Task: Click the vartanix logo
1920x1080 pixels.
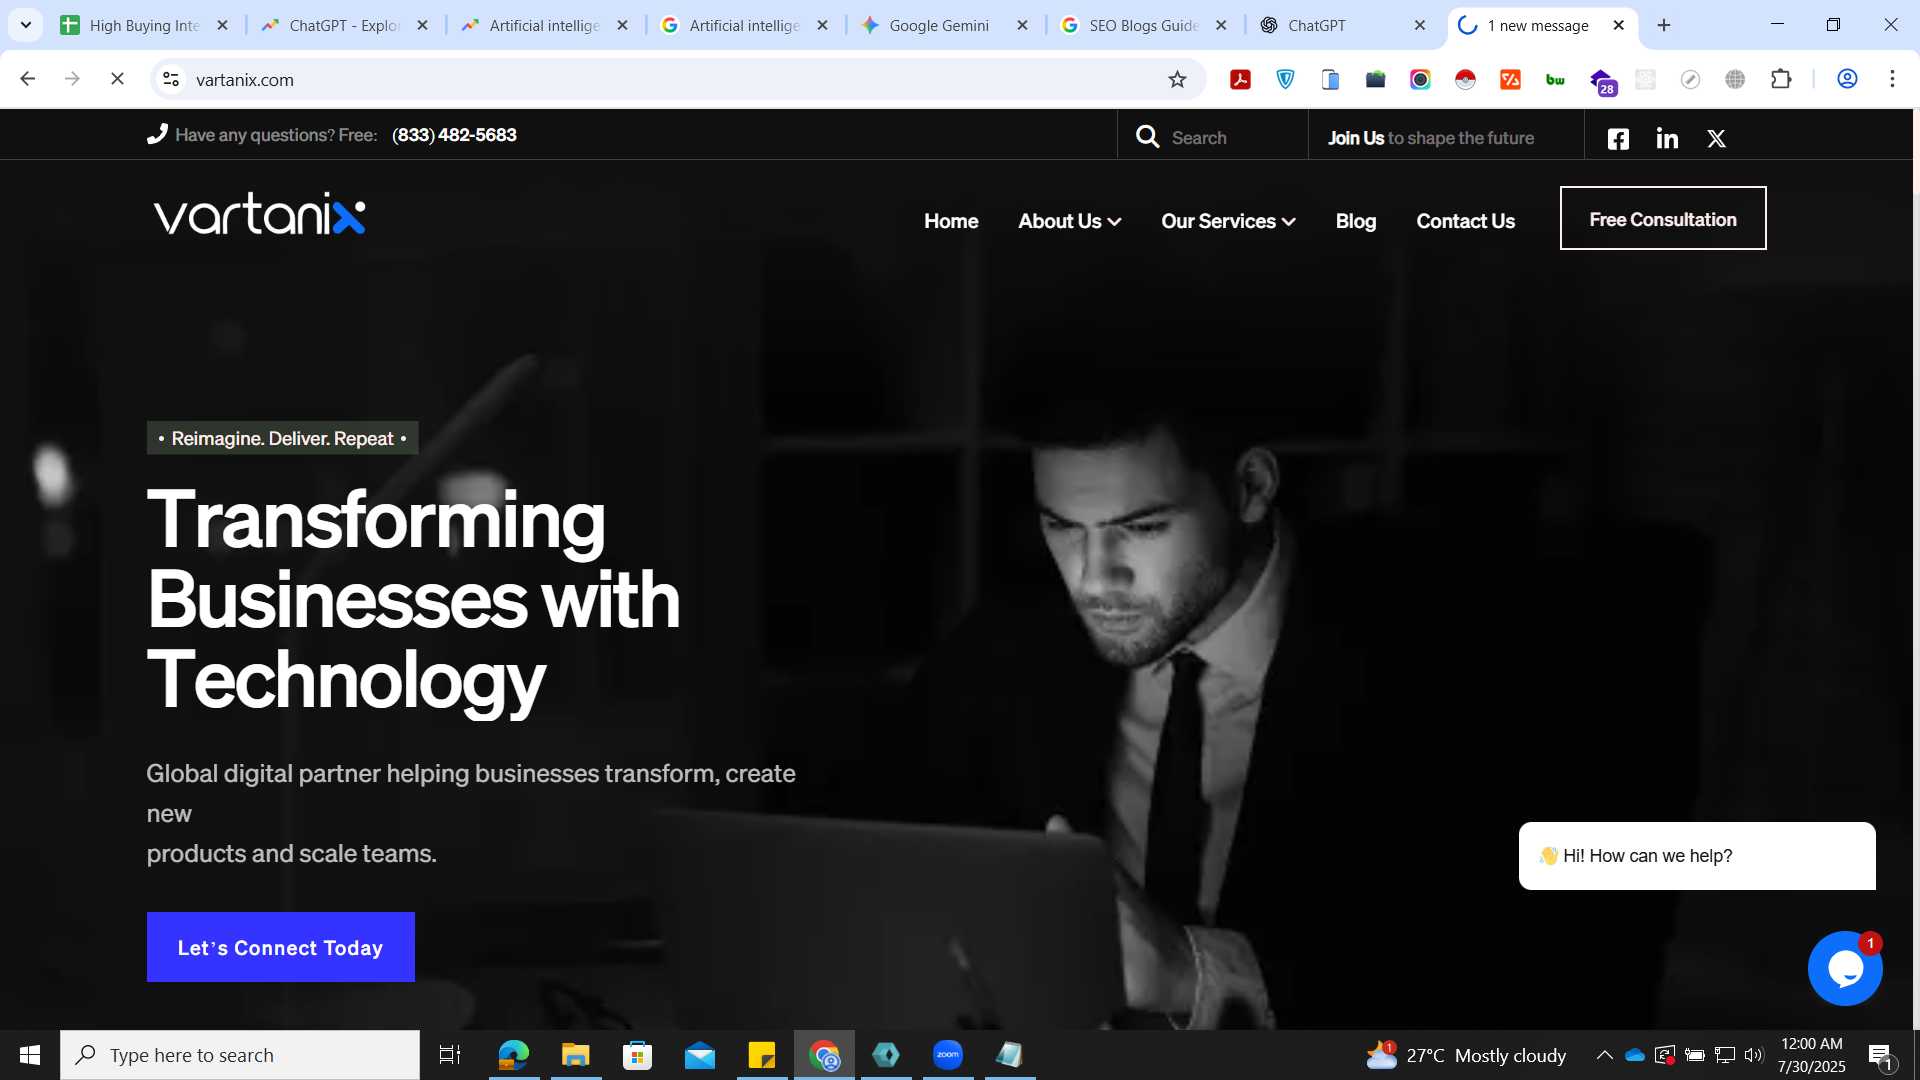Action: point(259,214)
